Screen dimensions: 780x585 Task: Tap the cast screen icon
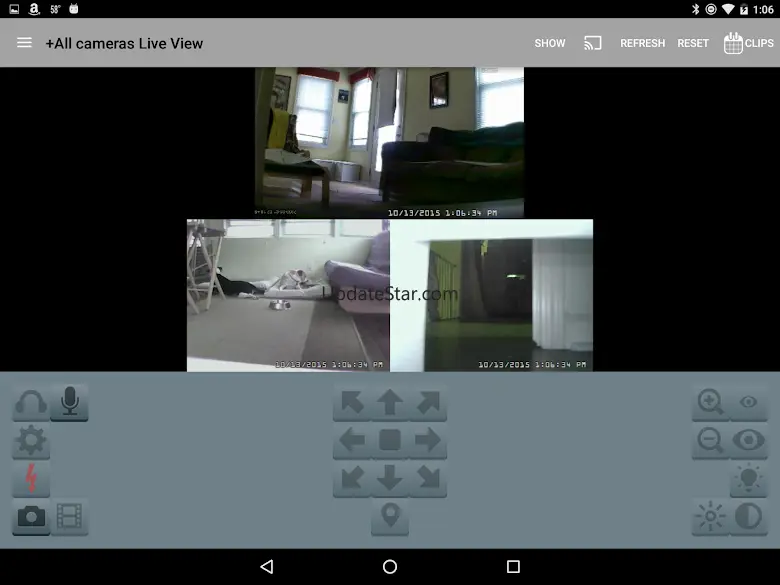click(x=592, y=43)
